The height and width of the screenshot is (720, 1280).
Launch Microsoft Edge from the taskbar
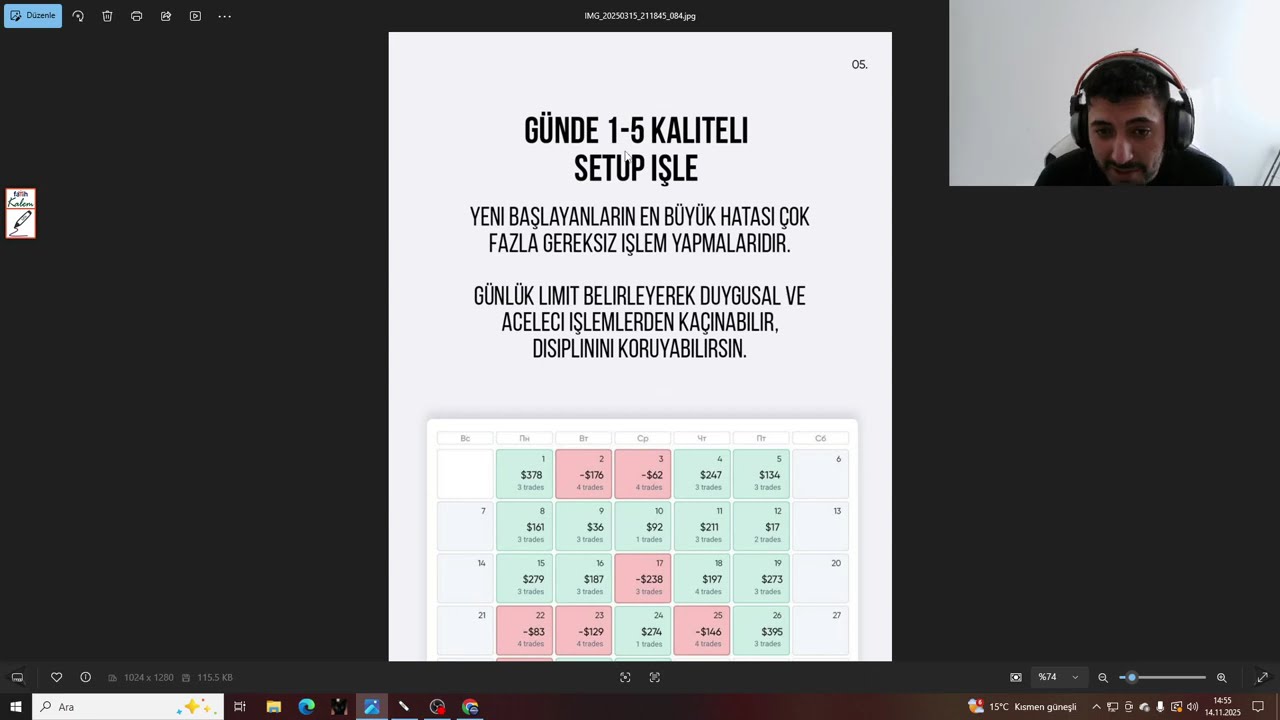306,707
